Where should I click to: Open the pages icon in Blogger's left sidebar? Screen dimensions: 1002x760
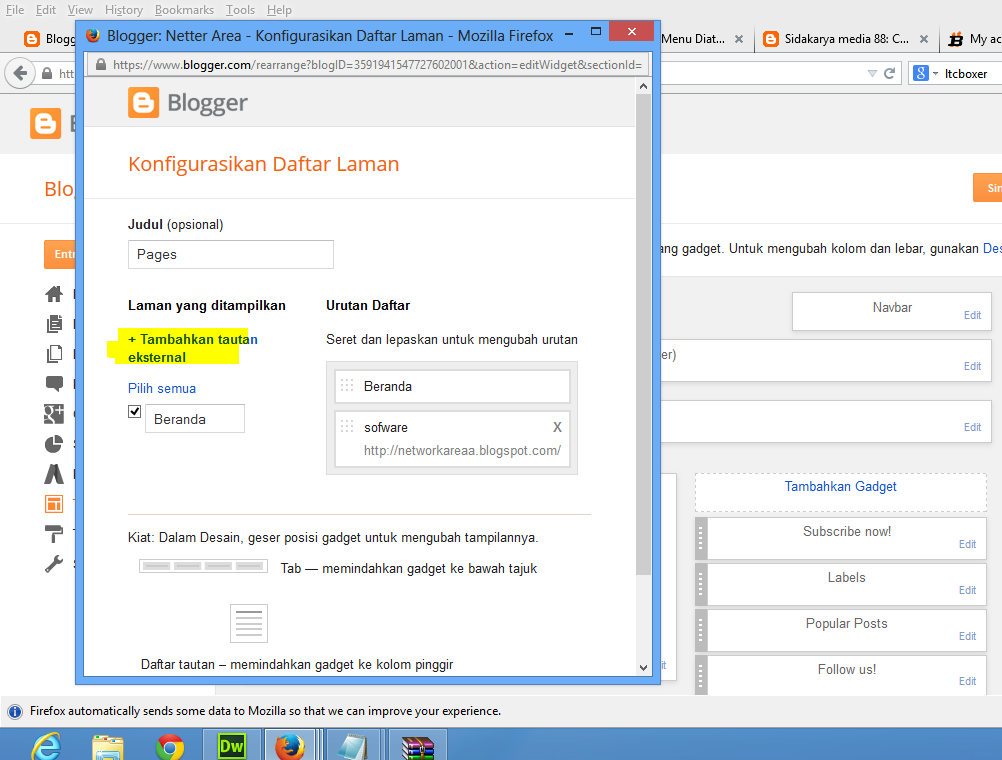click(54, 353)
